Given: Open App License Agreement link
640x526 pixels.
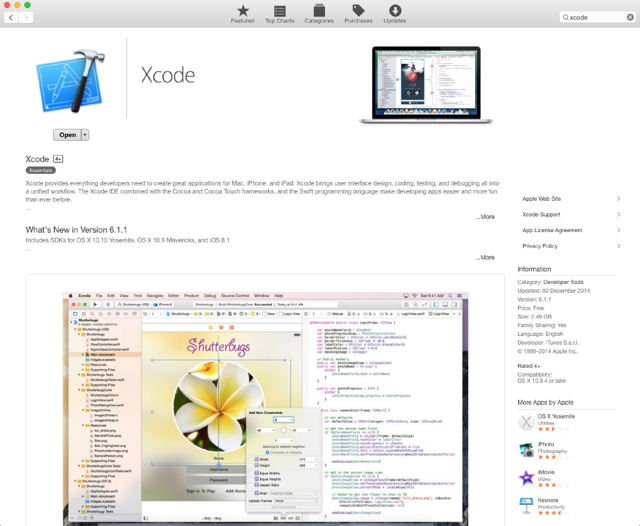Looking at the screenshot, I should 552,230.
